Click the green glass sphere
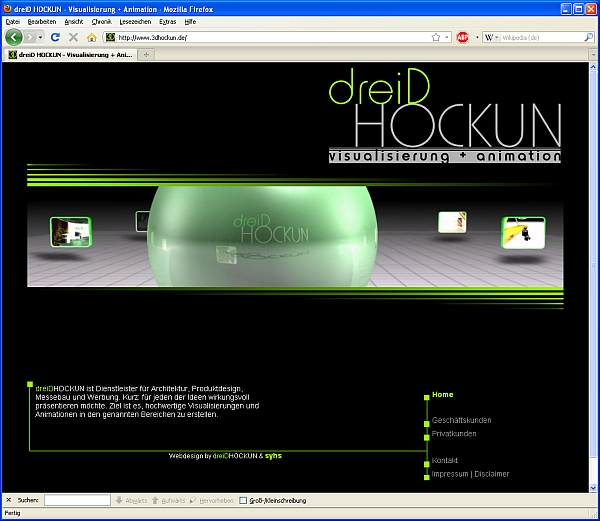Screen dimensions: 600x521 (263, 236)
